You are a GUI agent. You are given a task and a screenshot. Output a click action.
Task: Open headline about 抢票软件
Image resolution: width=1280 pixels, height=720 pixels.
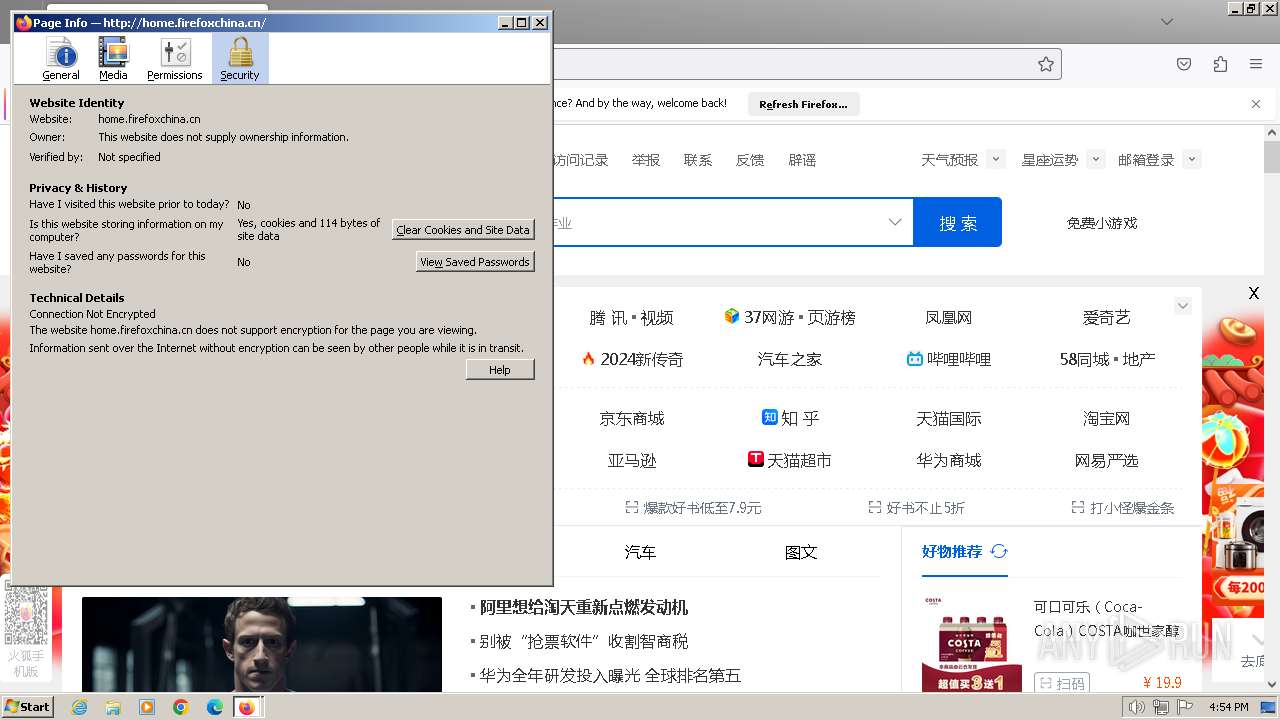coord(584,642)
